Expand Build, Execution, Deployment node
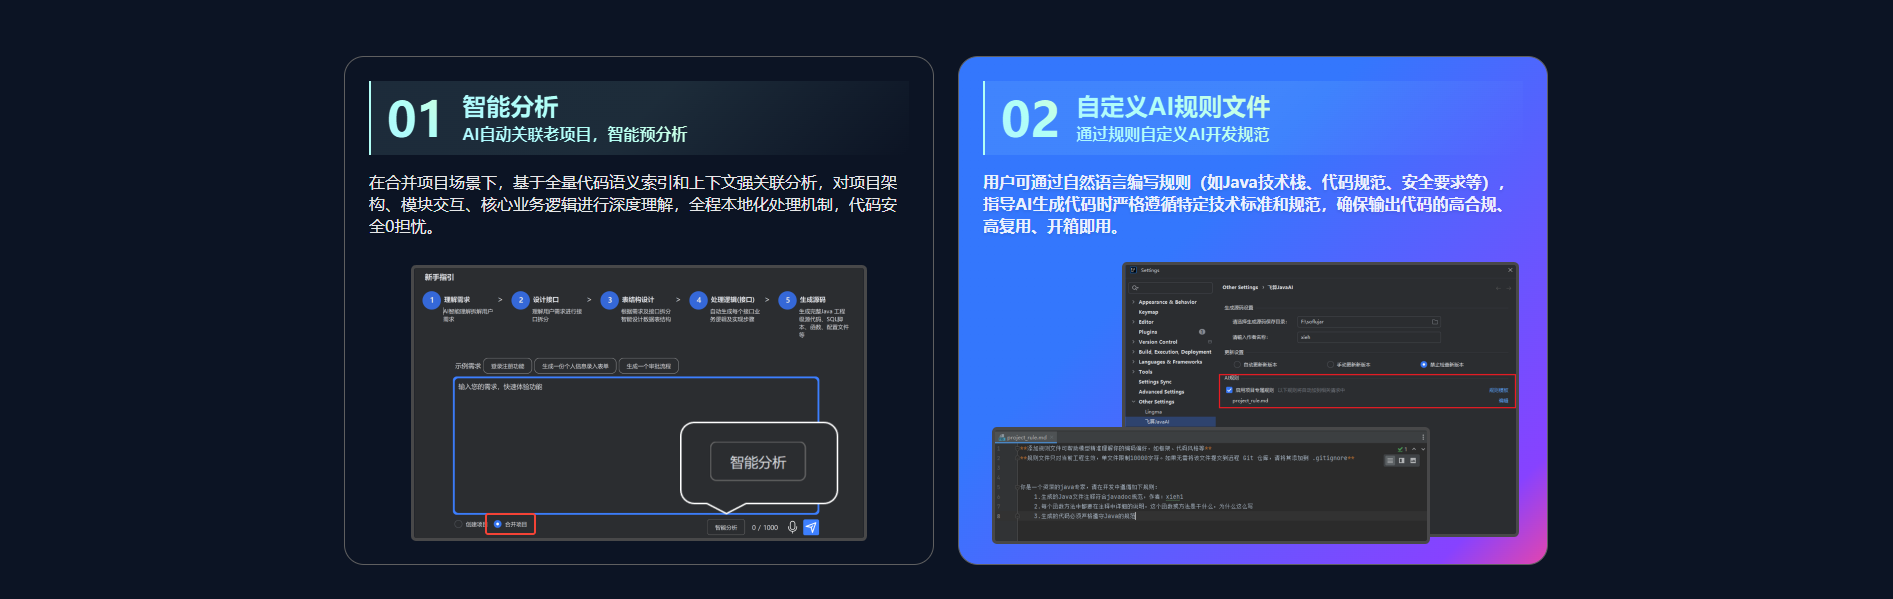This screenshot has width=1893, height=599. click(x=1133, y=352)
